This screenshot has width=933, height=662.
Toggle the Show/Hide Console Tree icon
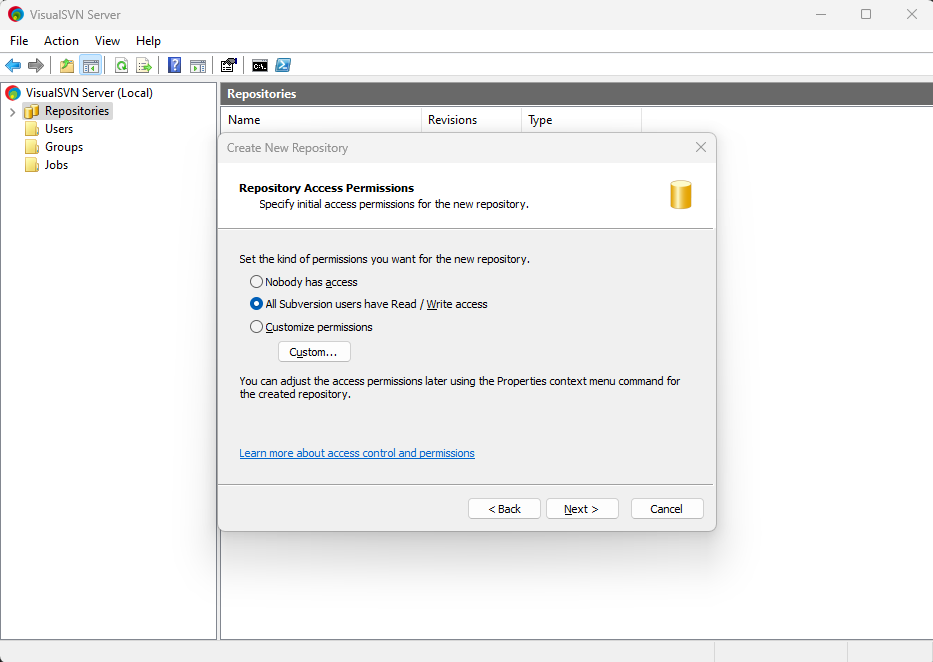click(x=90, y=66)
